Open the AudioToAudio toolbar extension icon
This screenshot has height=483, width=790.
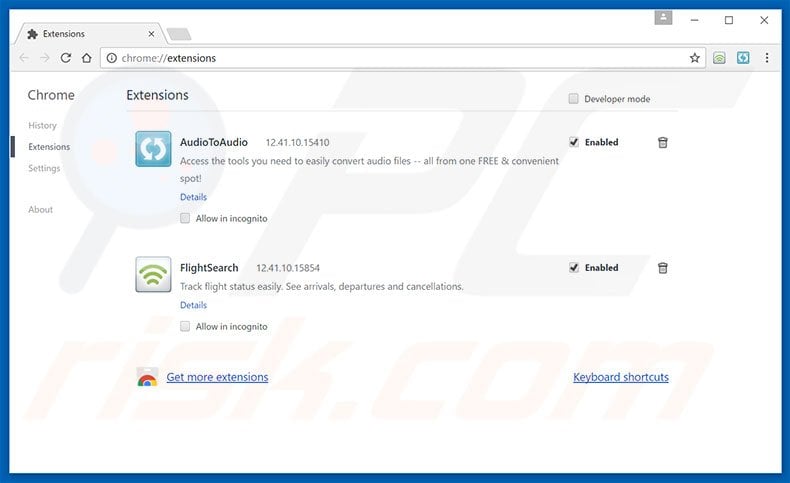[743, 58]
